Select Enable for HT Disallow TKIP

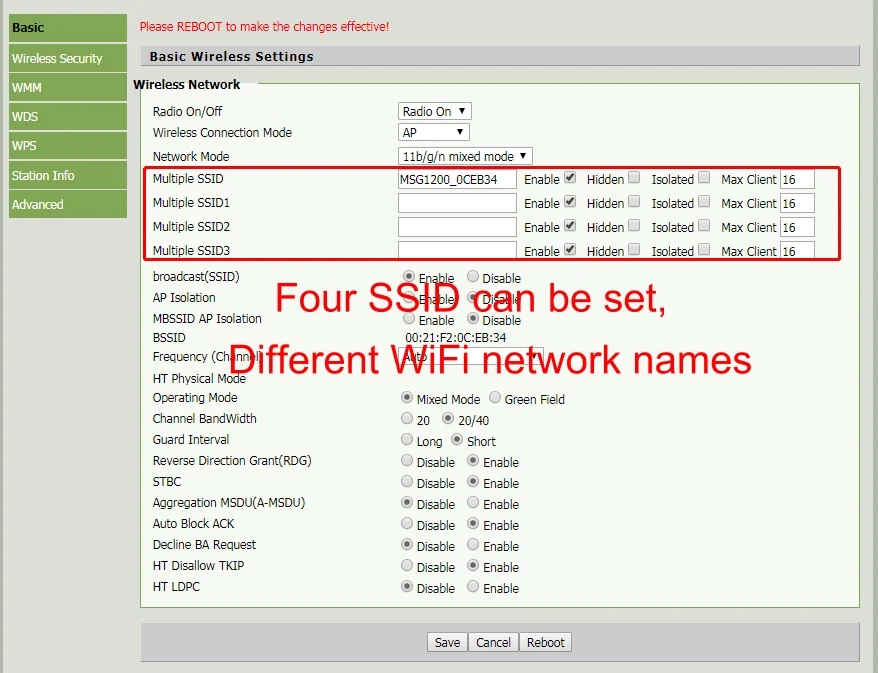[473, 565]
